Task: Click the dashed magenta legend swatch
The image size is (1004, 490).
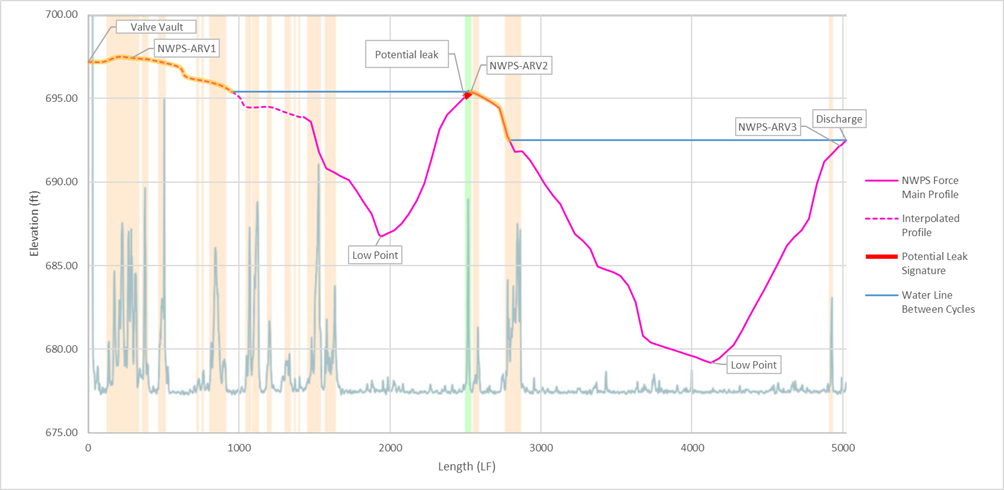Action: (880, 219)
